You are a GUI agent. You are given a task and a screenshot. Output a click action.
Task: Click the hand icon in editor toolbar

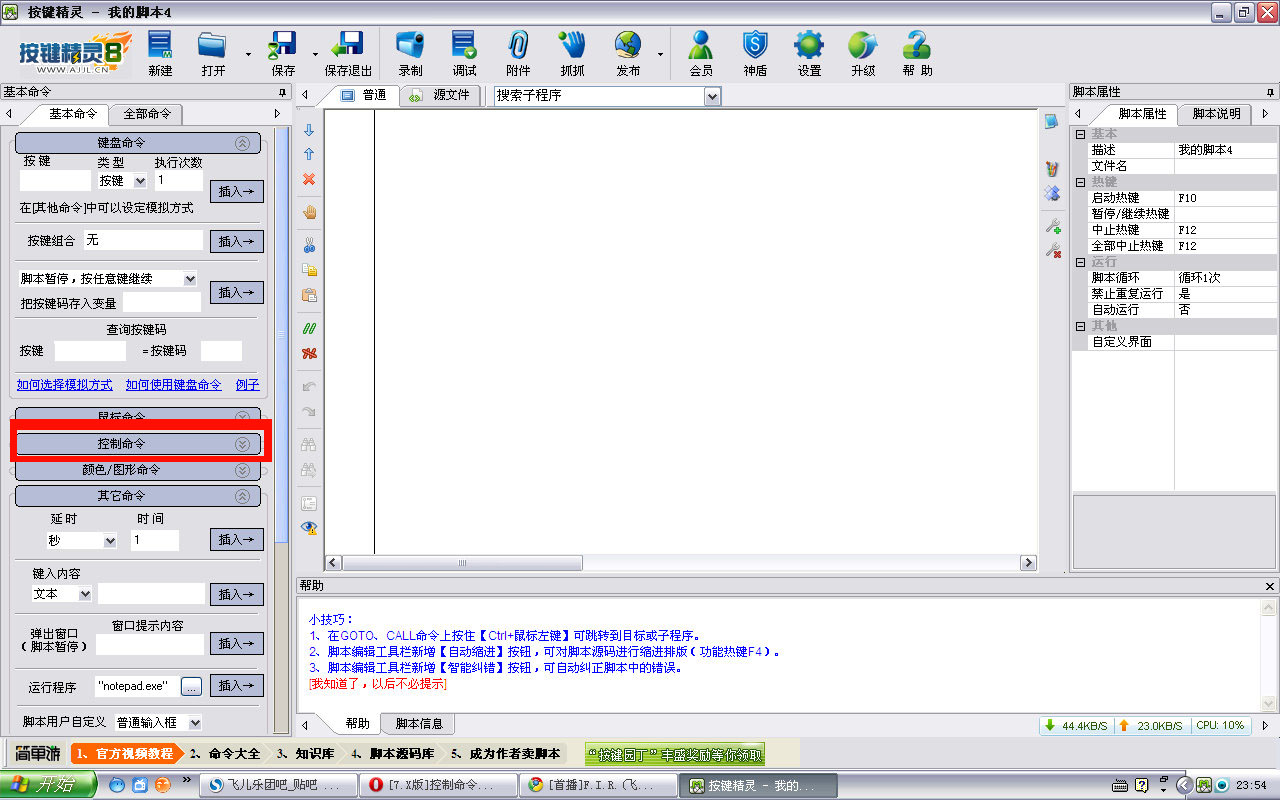tap(309, 212)
